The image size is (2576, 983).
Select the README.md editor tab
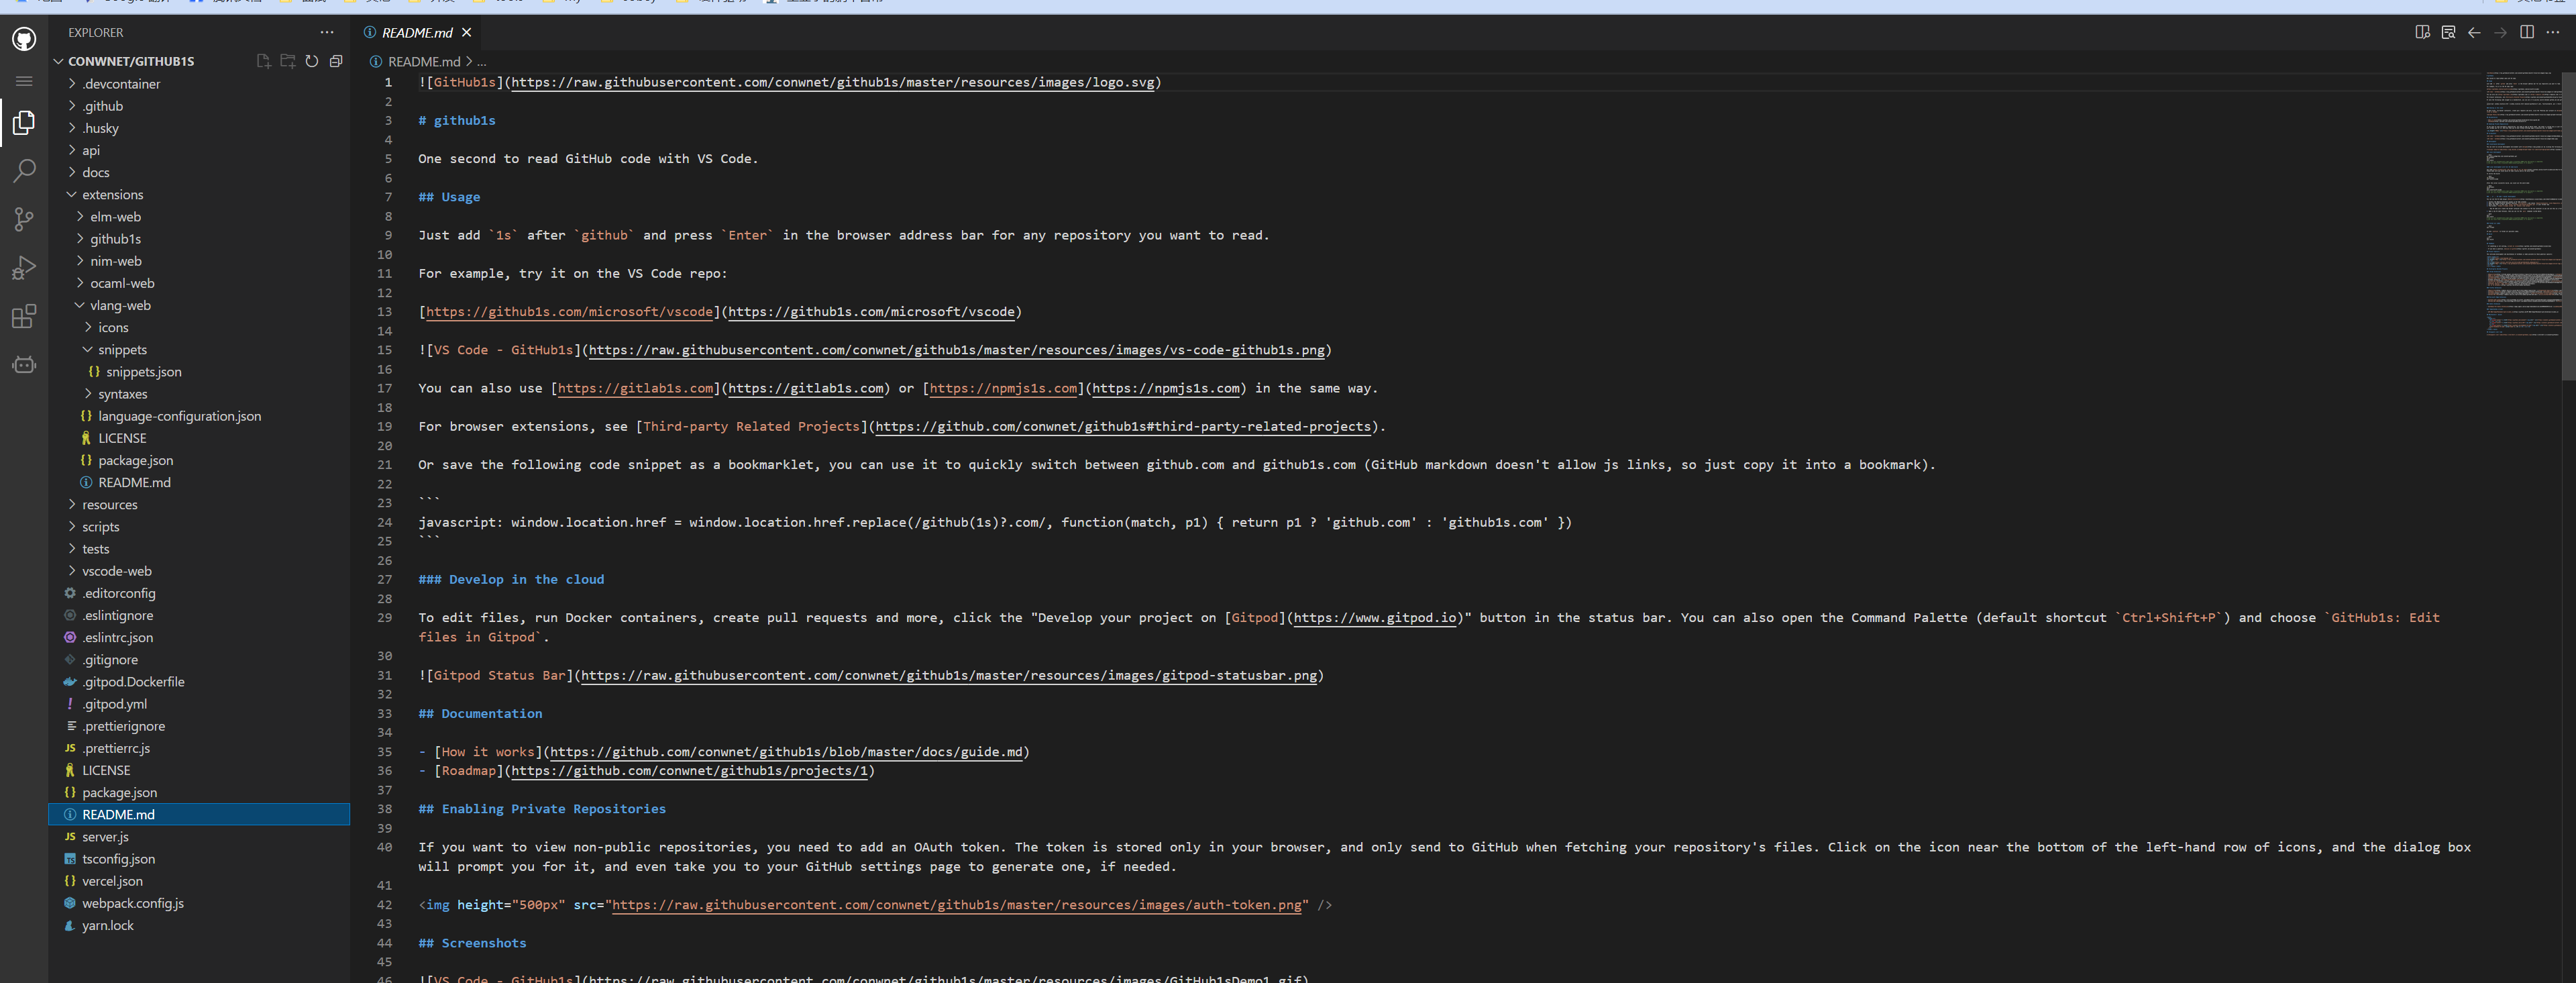point(417,32)
